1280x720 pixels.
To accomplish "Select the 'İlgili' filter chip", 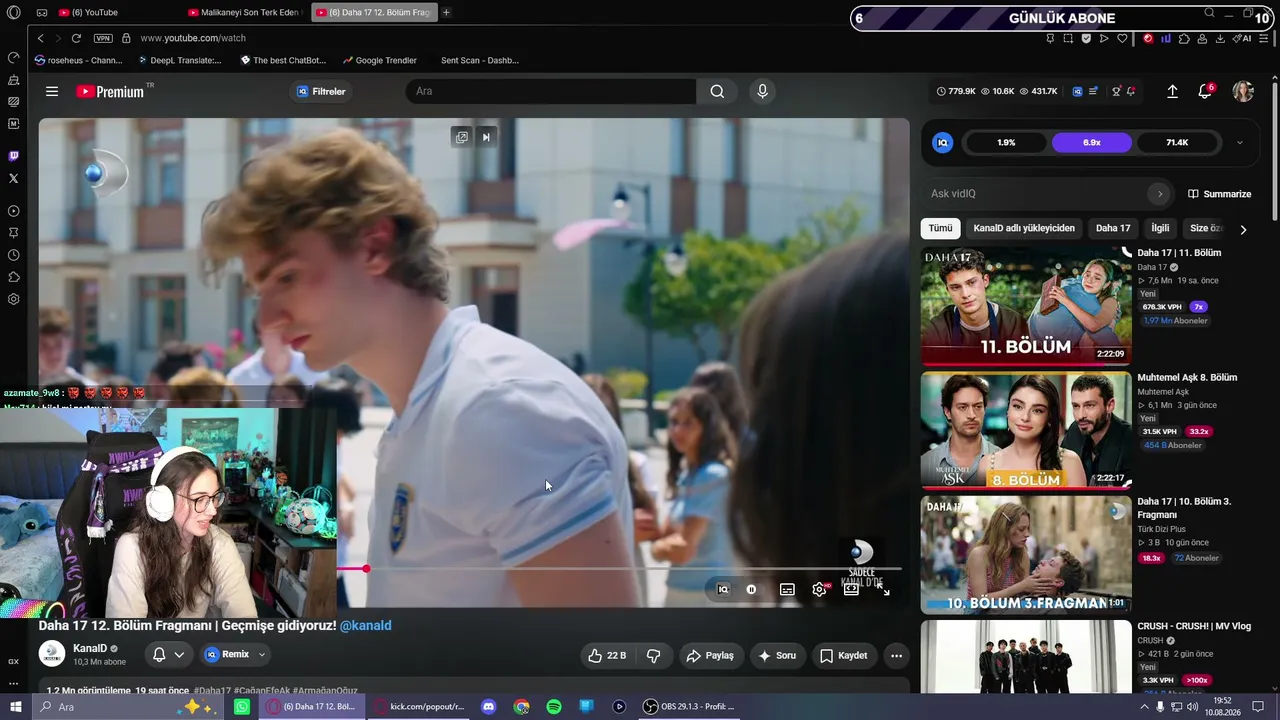I will (1160, 228).
